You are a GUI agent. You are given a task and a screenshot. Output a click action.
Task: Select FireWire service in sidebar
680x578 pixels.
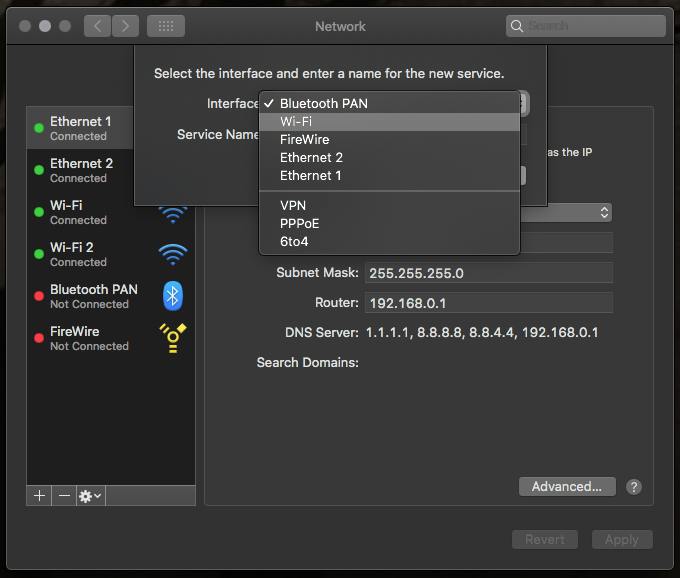(x=111, y=338)
